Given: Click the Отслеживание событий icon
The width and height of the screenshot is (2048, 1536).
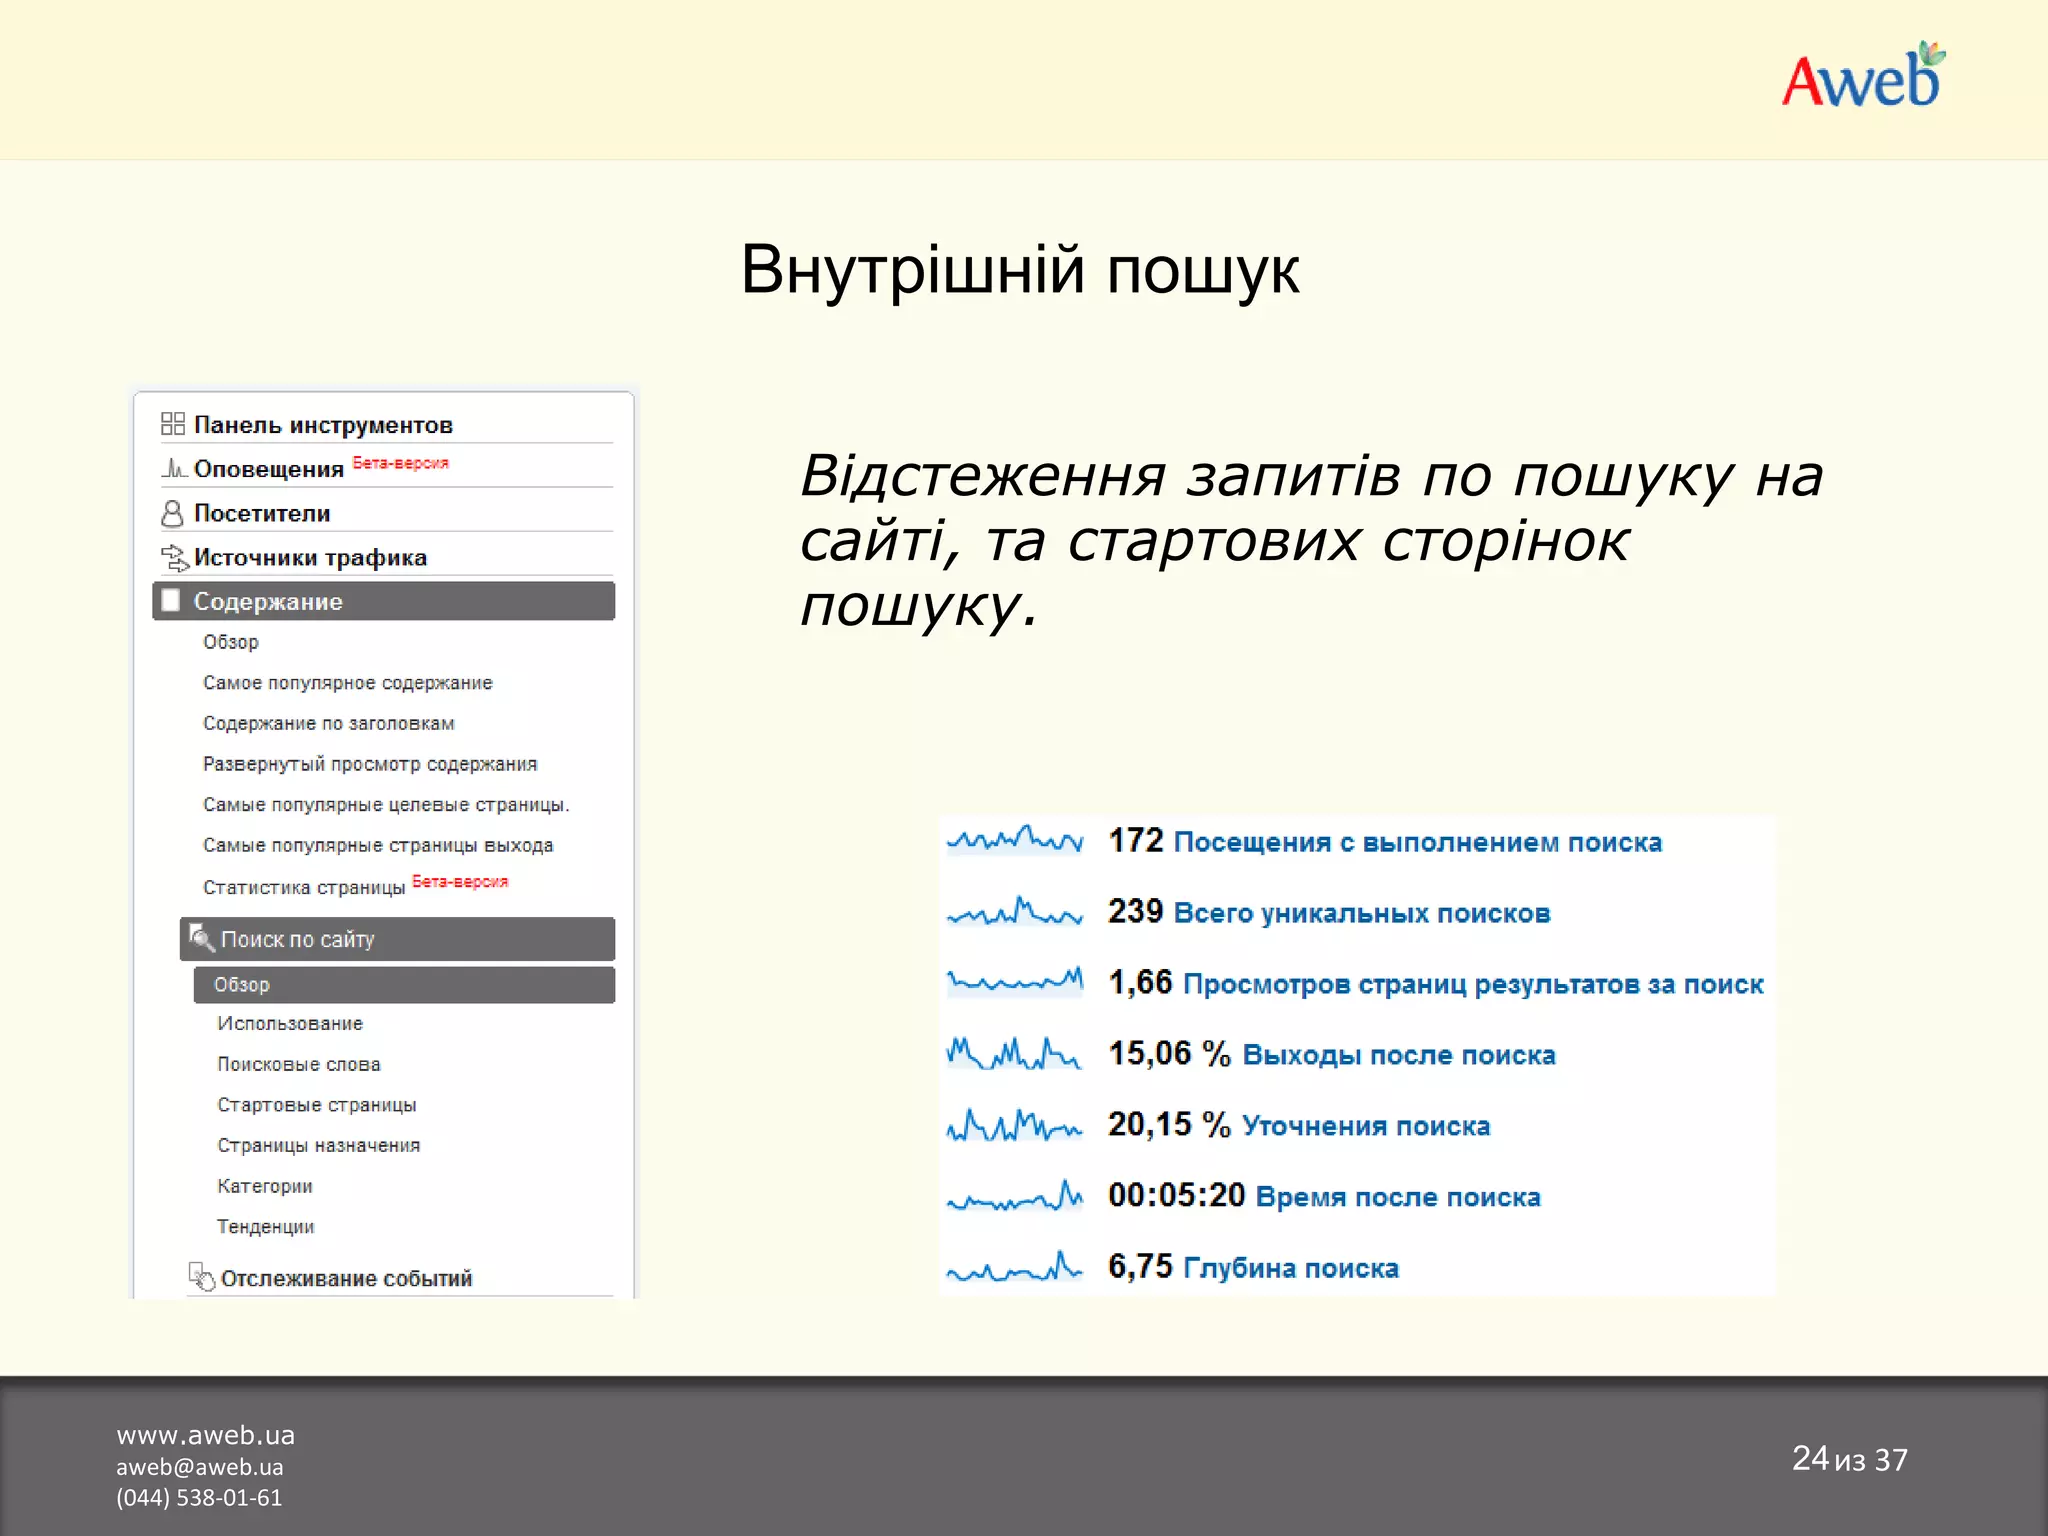Looking at the screenshot, I should [x=202, y=1277].
